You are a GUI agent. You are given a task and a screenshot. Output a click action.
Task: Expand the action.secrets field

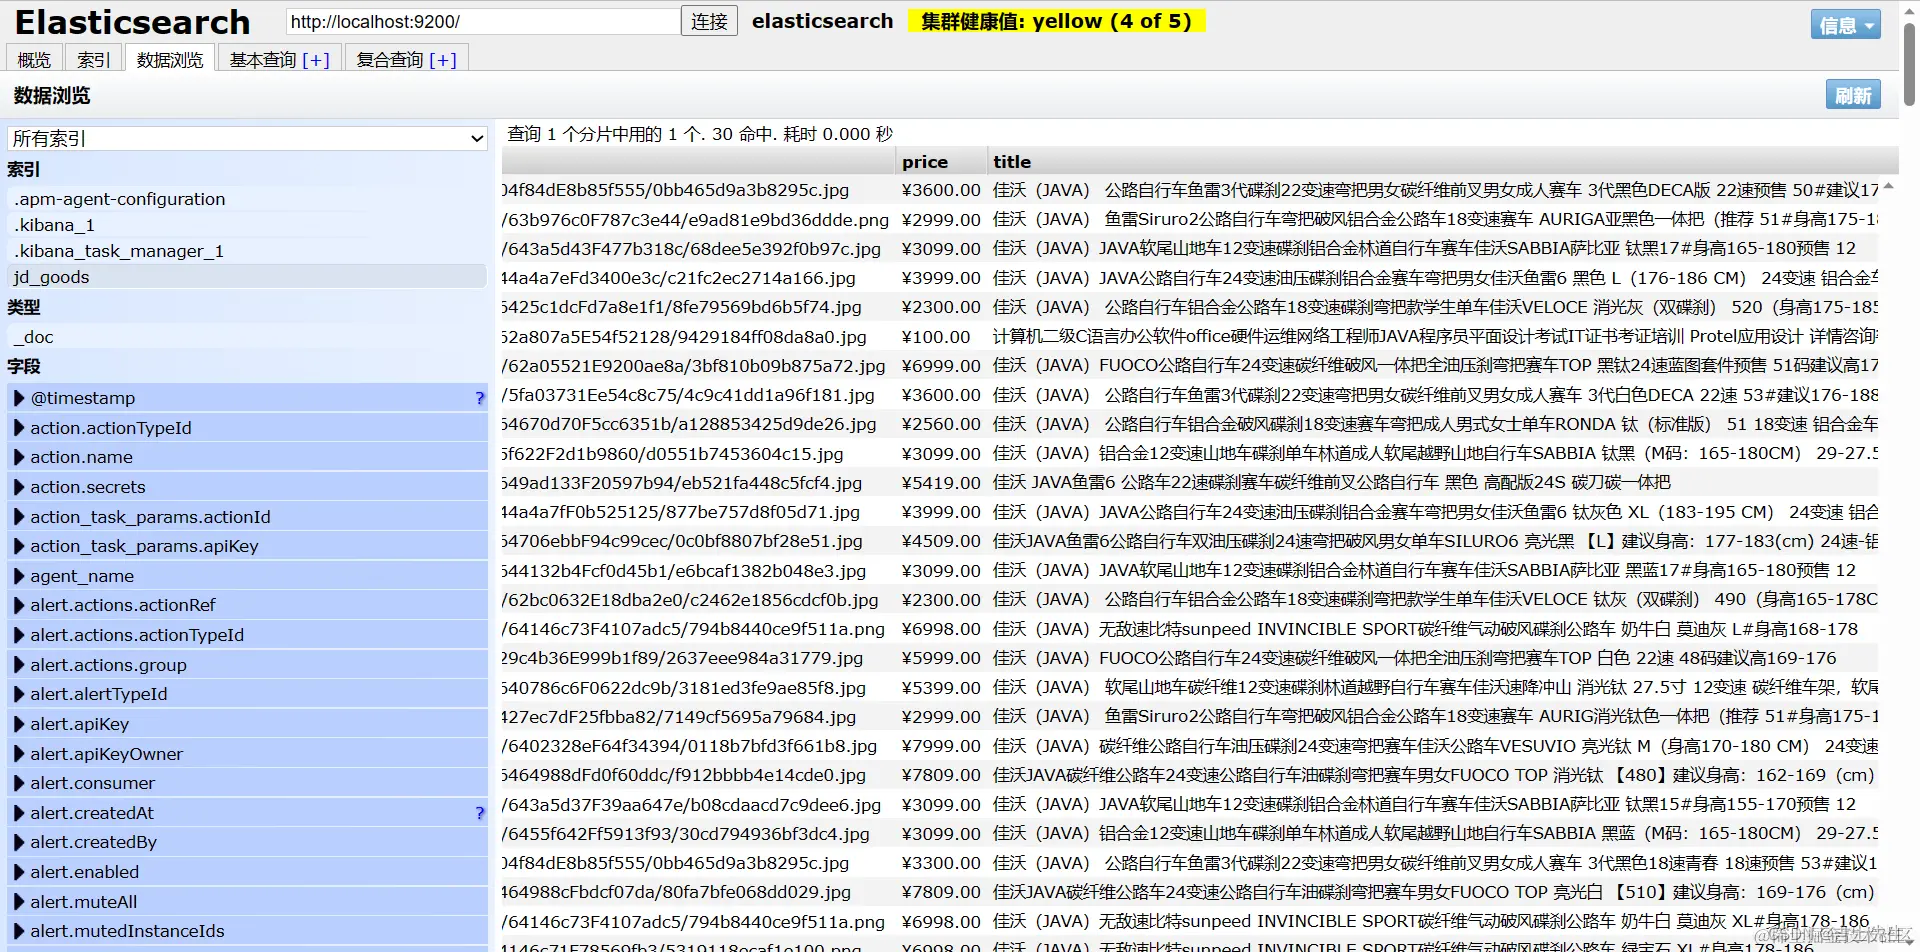coord(247,487)
